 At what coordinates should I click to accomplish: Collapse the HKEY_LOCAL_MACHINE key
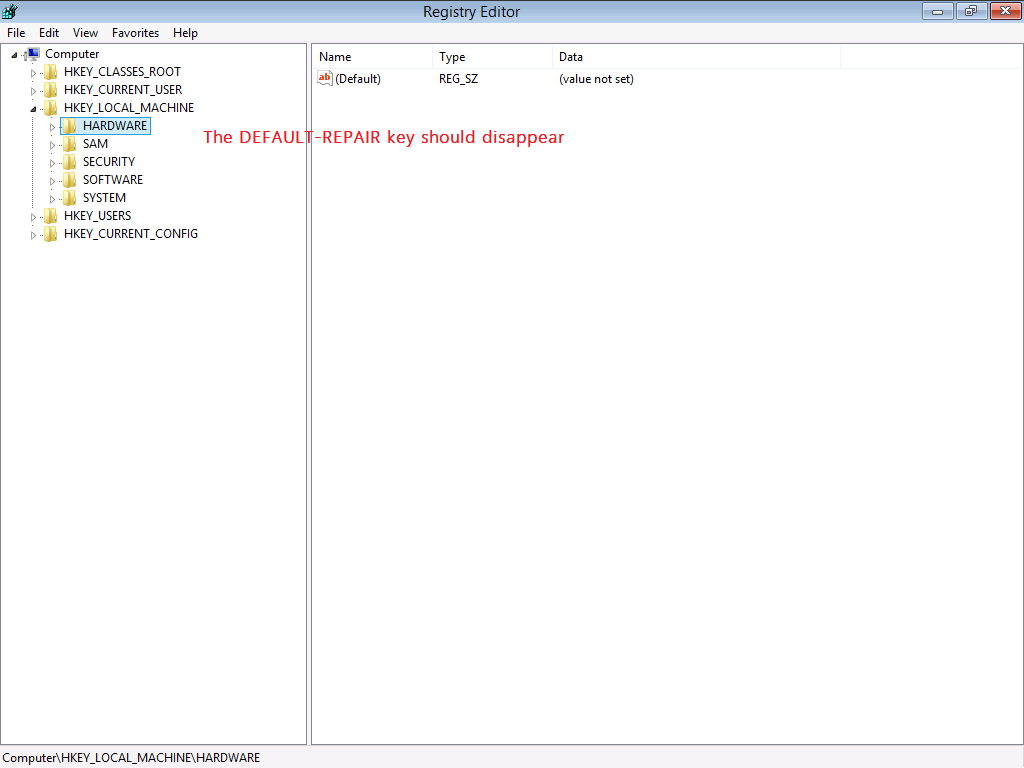[33, 108]
